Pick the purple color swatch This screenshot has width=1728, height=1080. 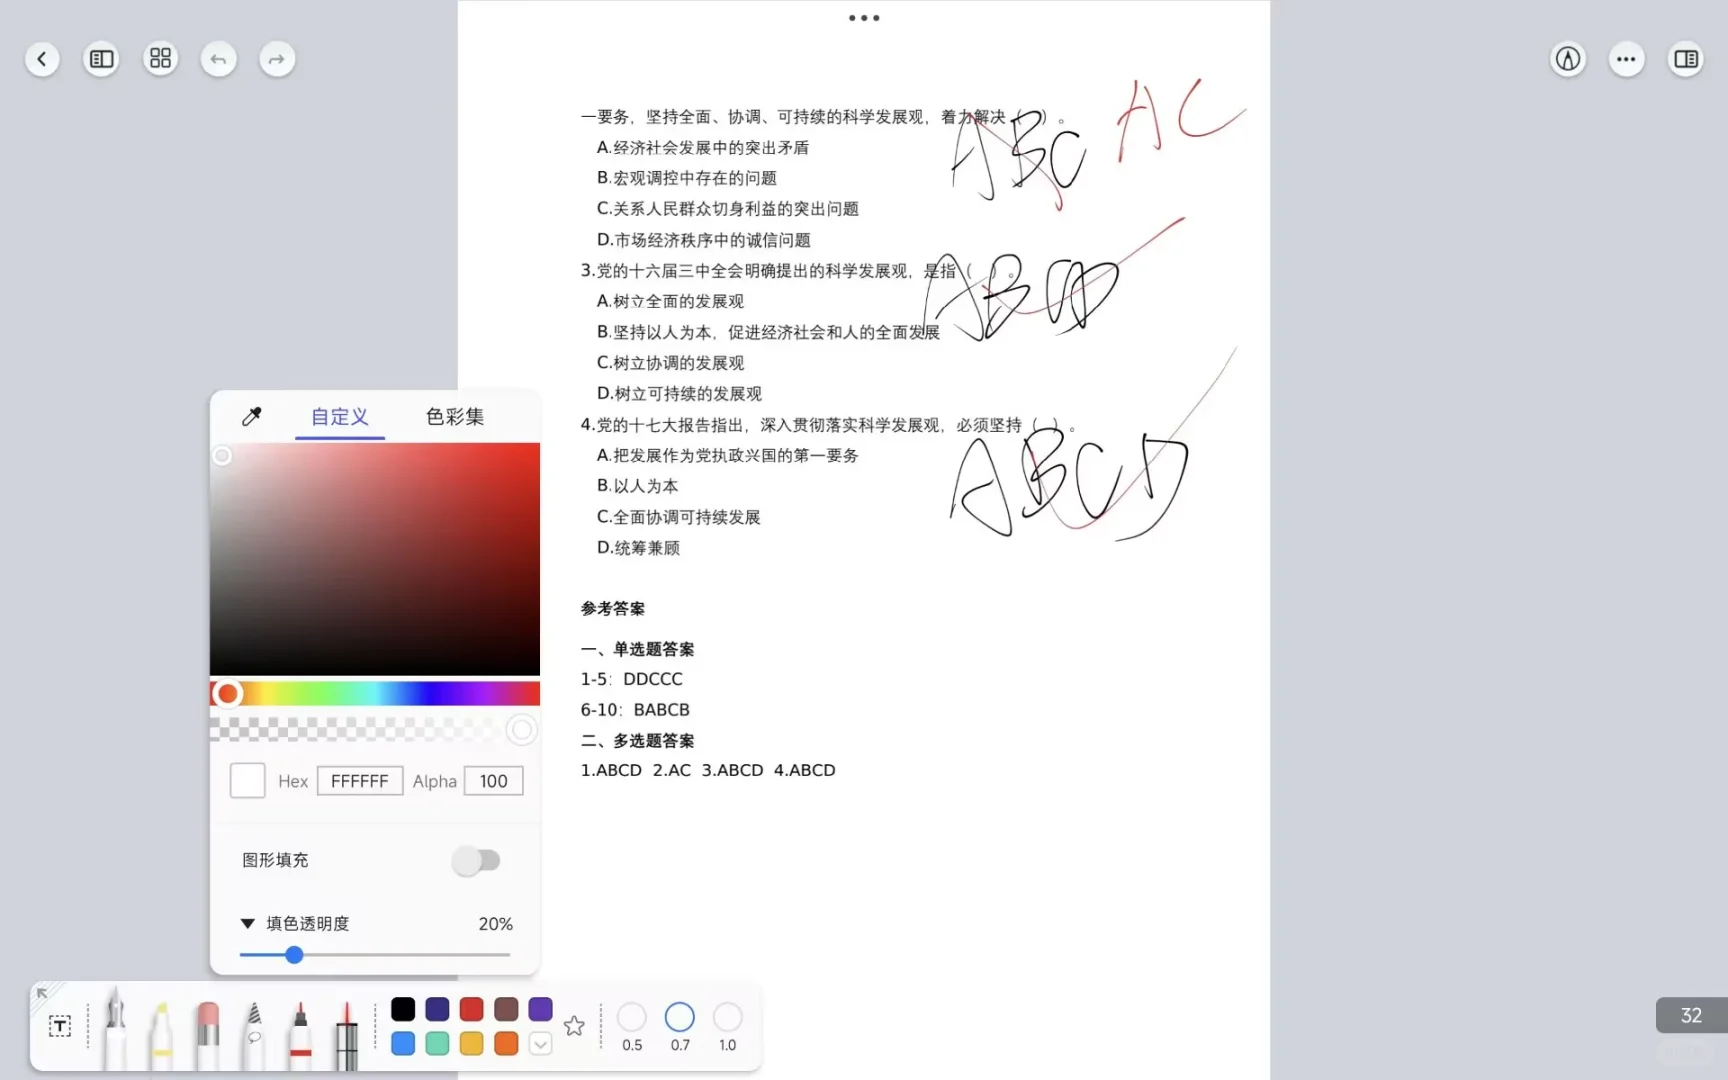tap(540, 1009)
